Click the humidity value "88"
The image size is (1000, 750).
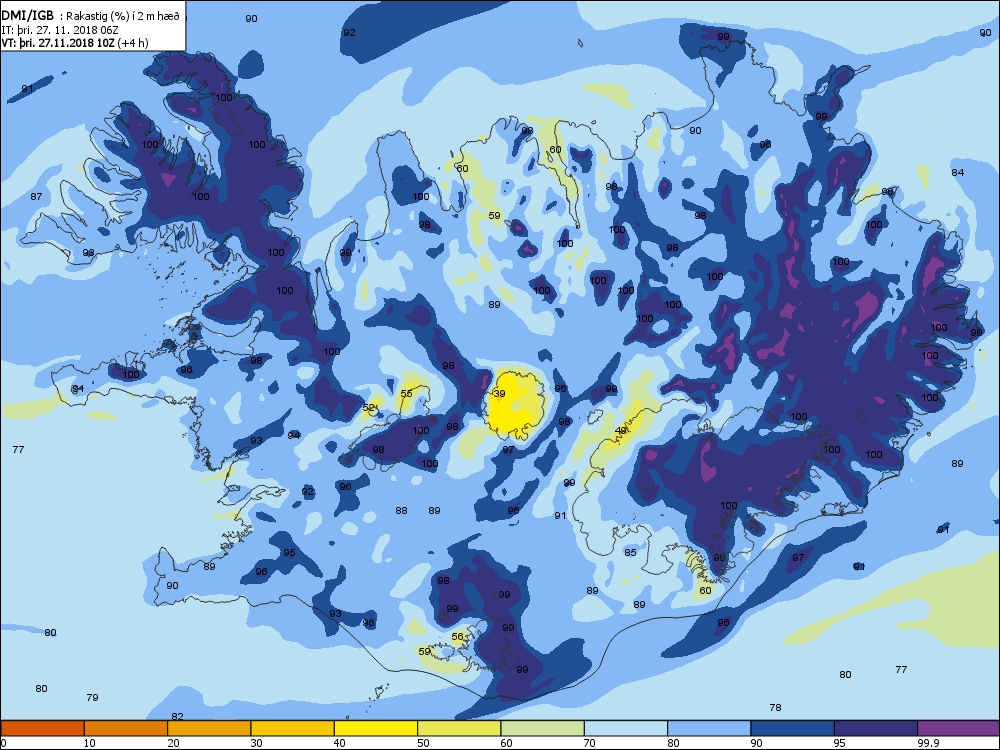pyautogui.click(x=401, y=510)
